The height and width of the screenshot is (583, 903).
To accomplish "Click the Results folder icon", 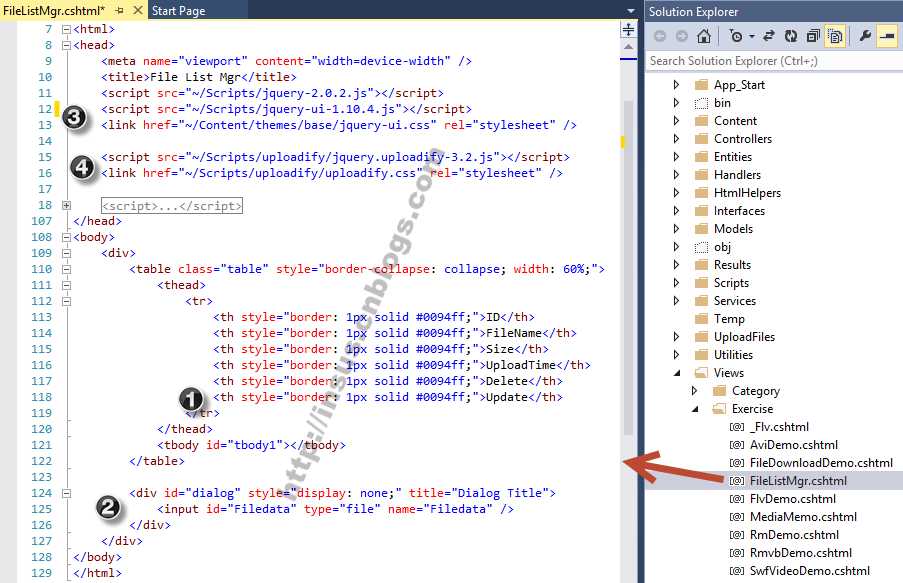I will point(701,265).
